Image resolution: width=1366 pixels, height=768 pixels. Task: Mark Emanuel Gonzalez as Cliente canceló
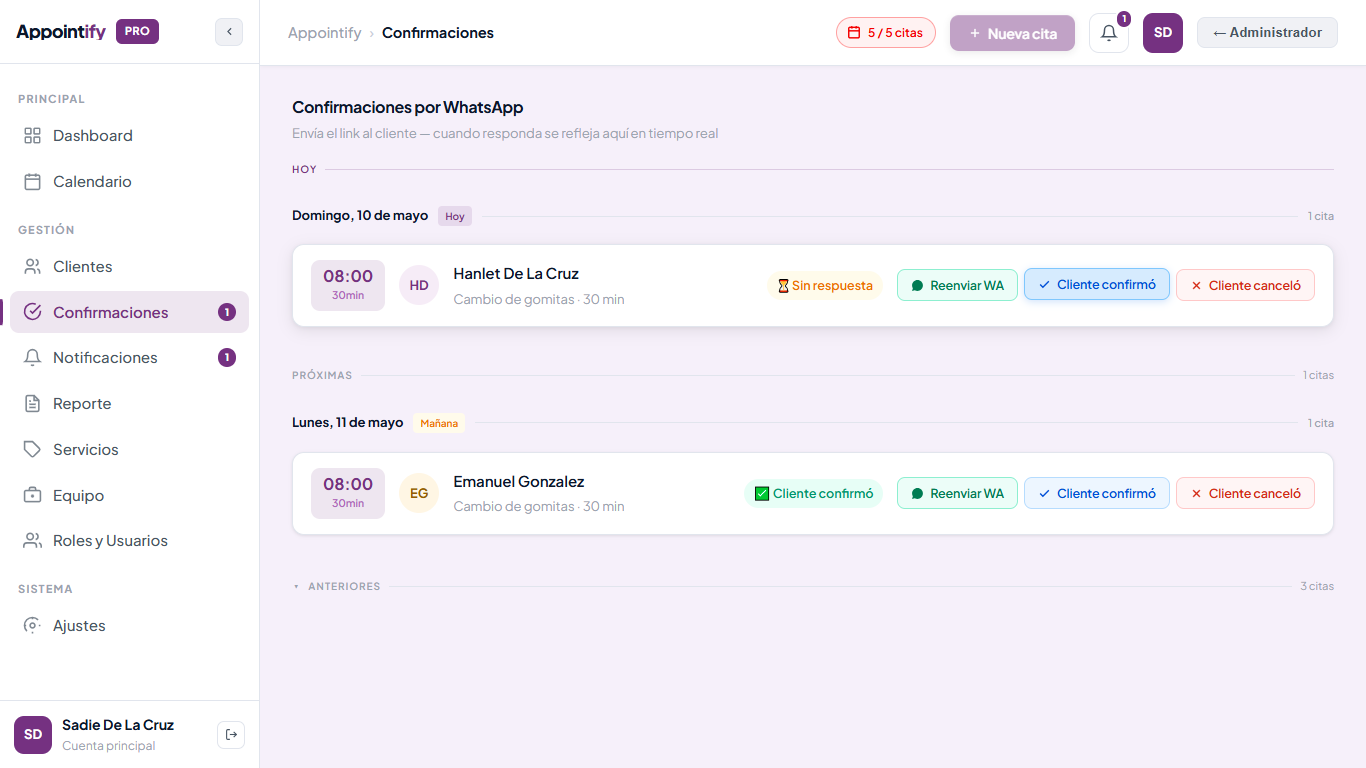point(1245,493)
